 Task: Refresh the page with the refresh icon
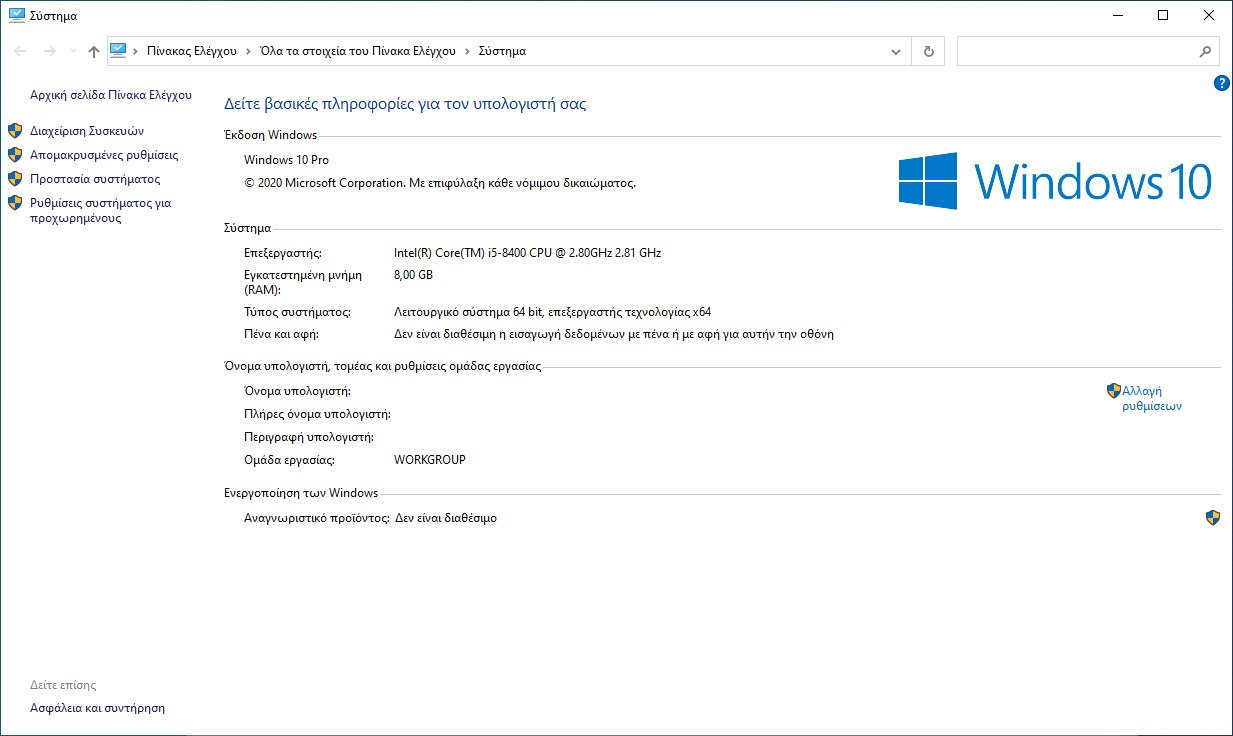[929, 51]
